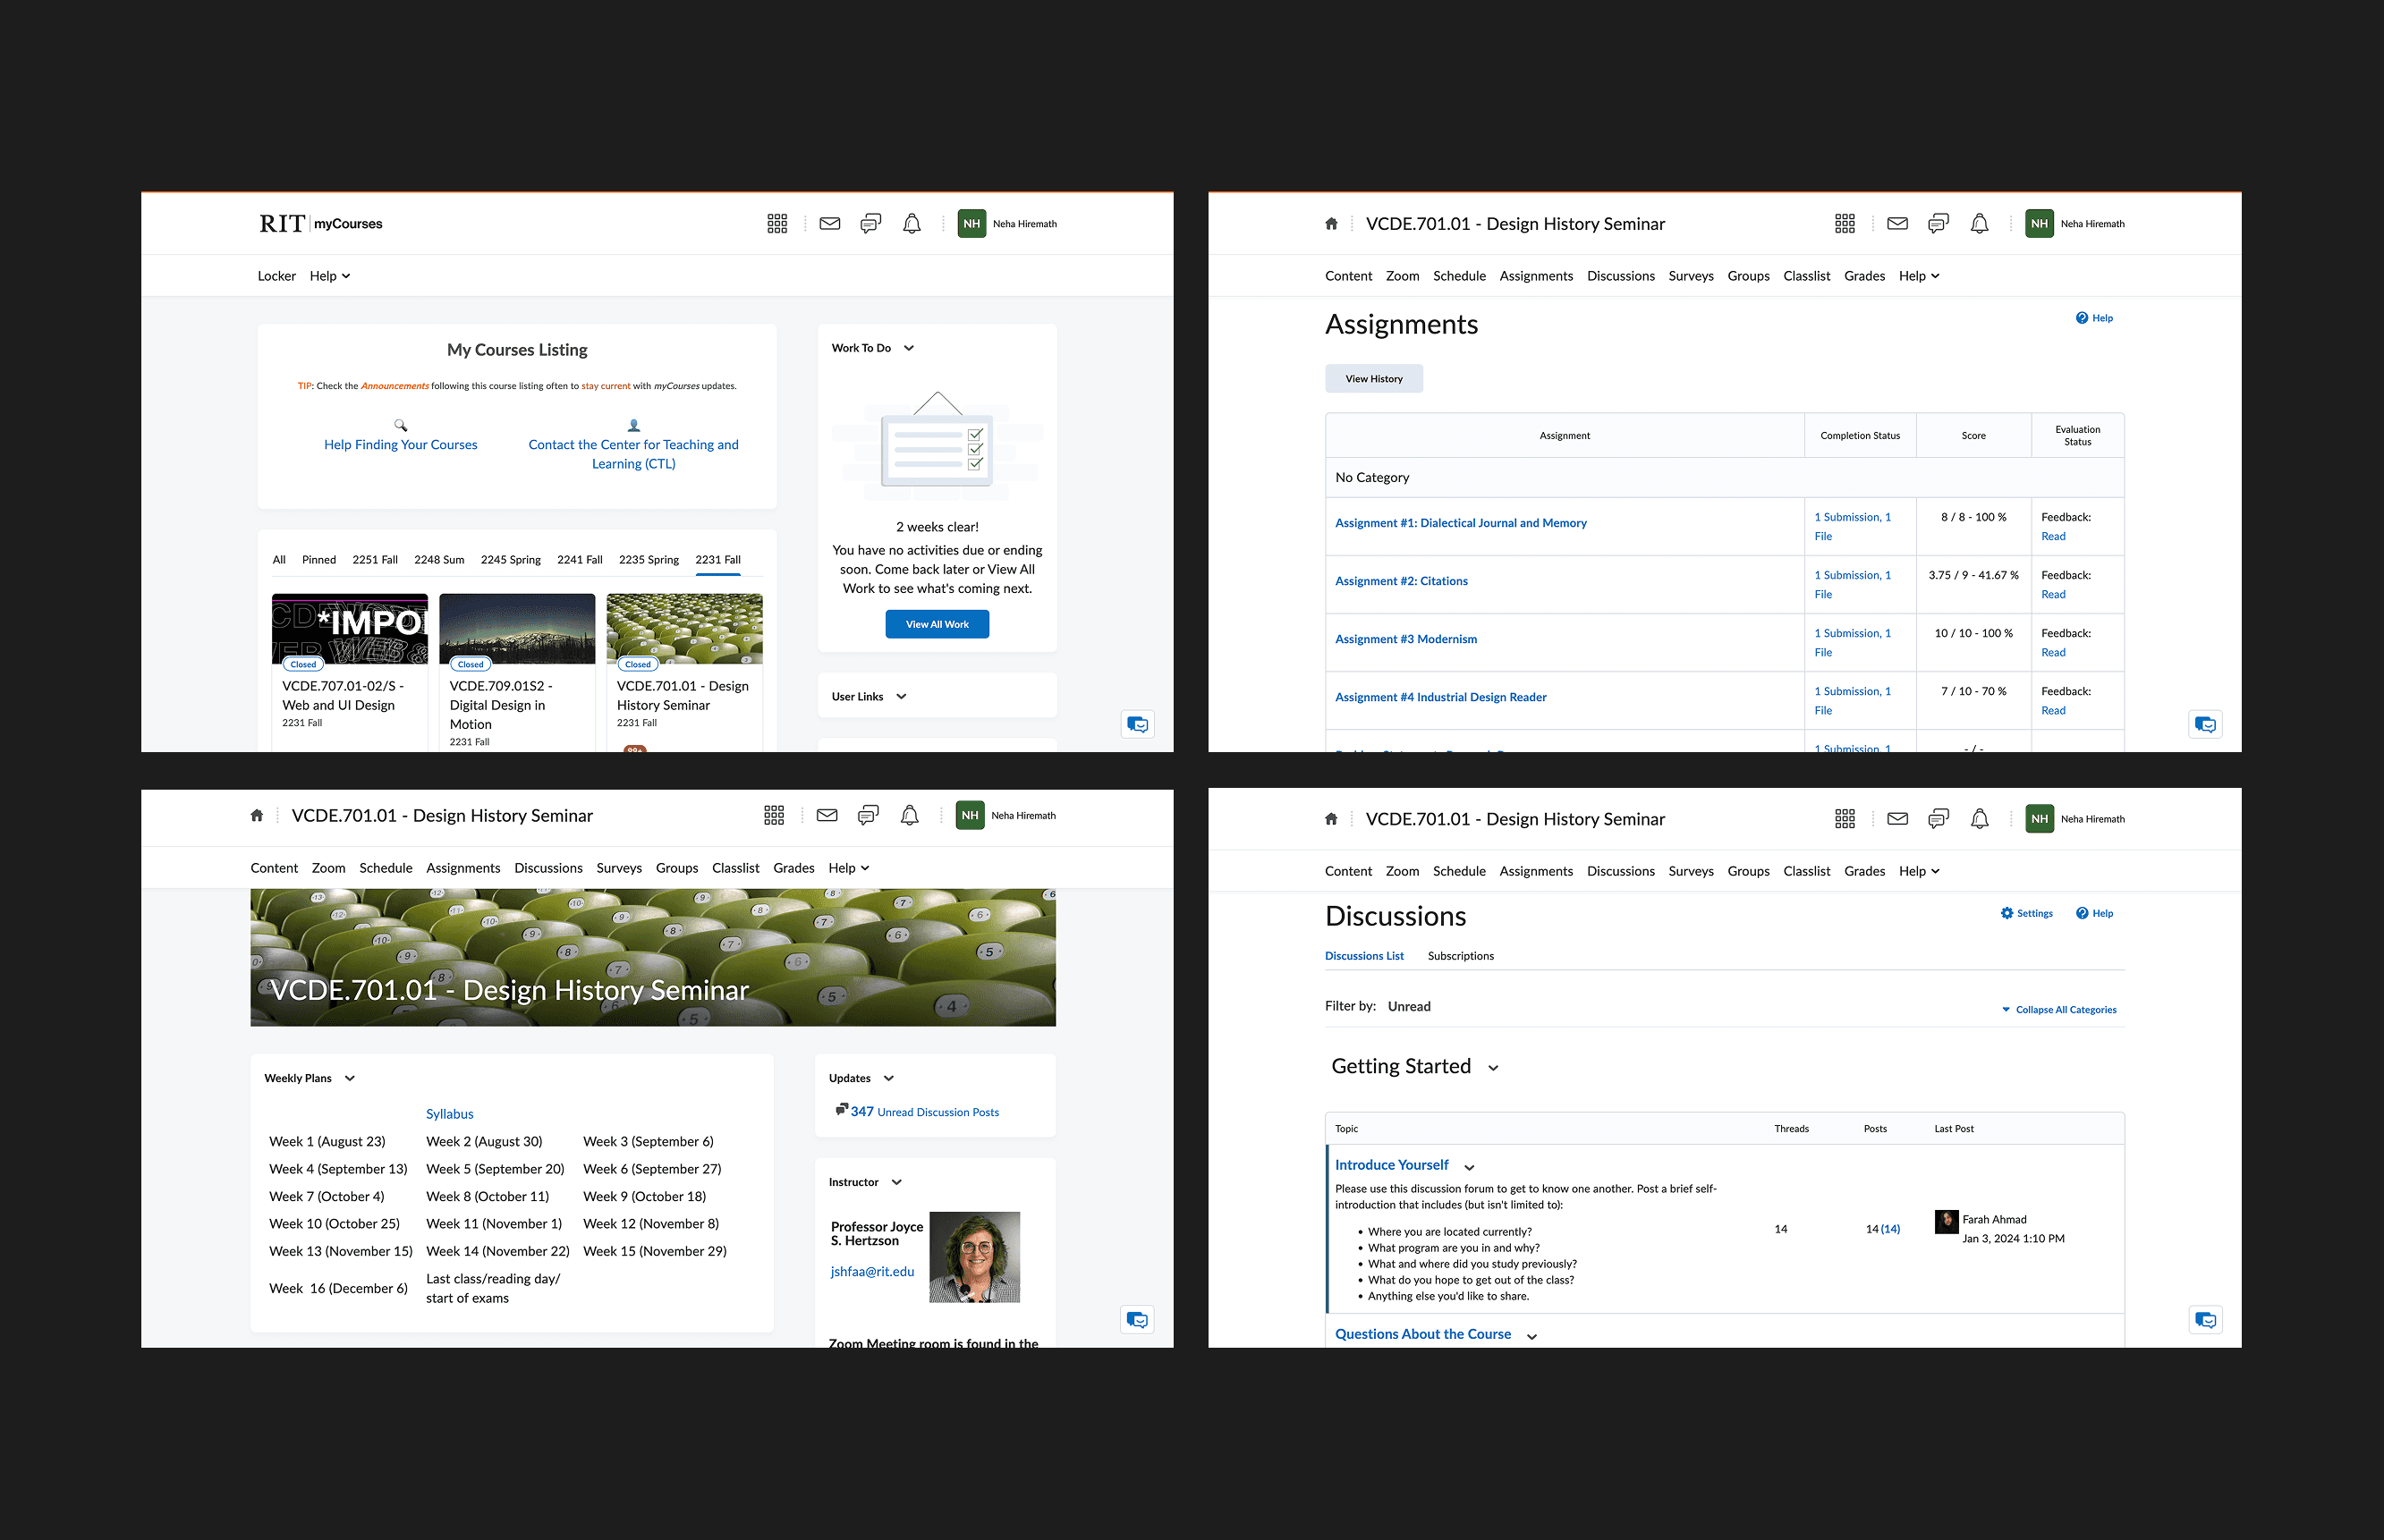Click the home icon beside Design History Seminar

[1331, 223]
